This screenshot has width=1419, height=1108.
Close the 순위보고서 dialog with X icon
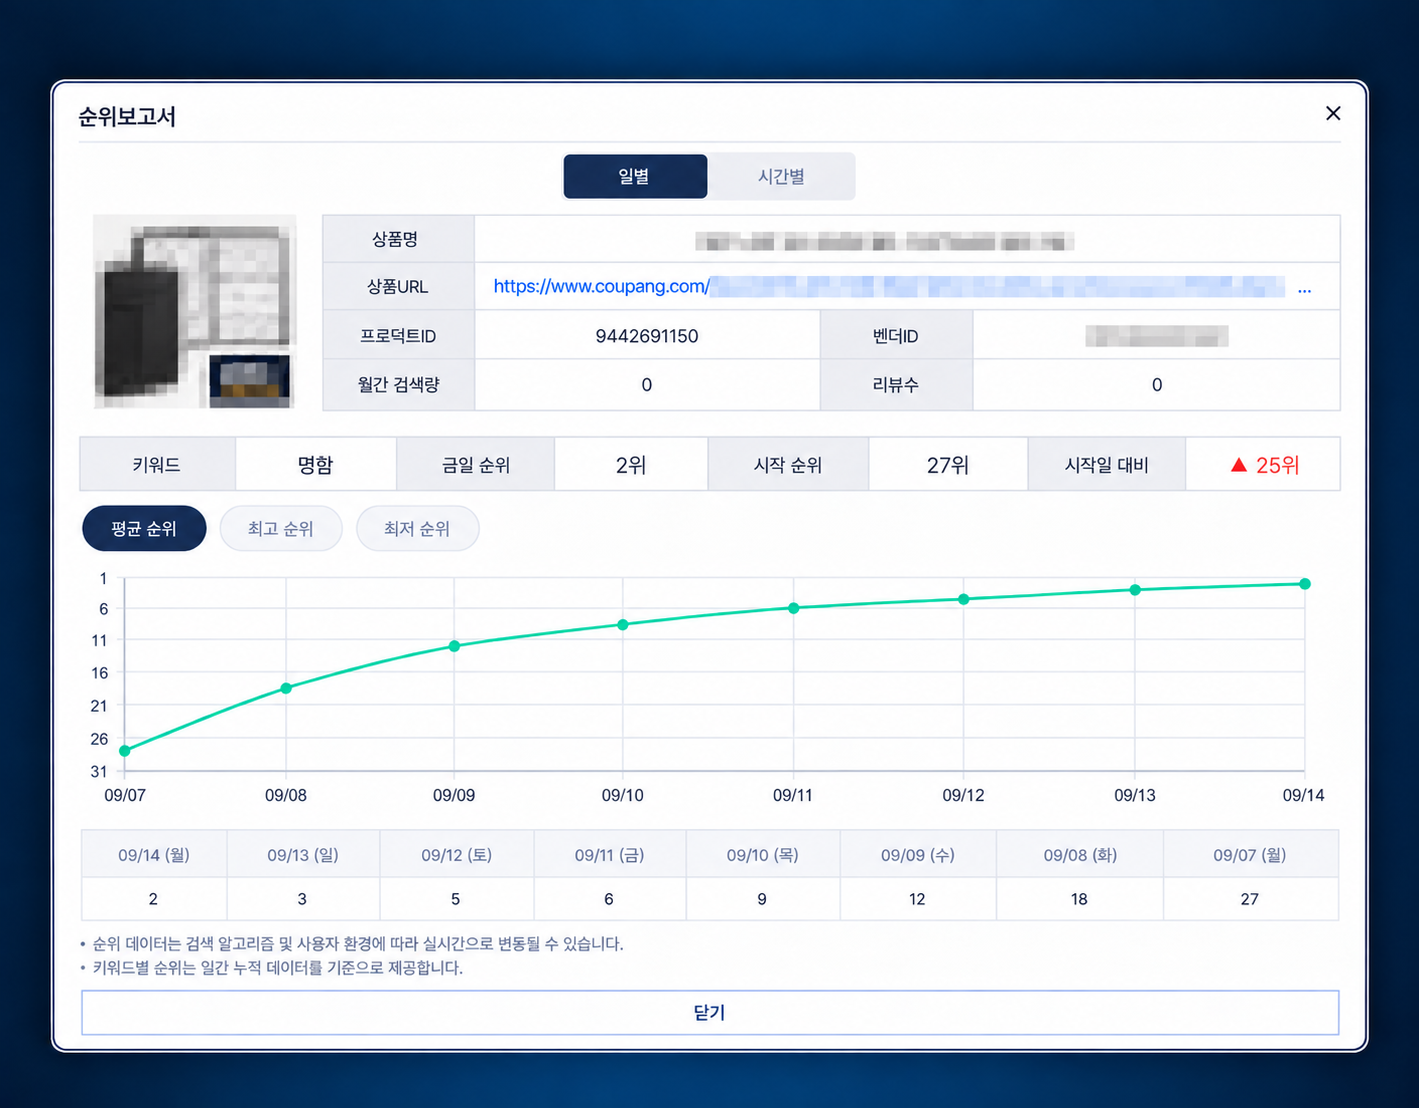click(x=1333, y=113)
